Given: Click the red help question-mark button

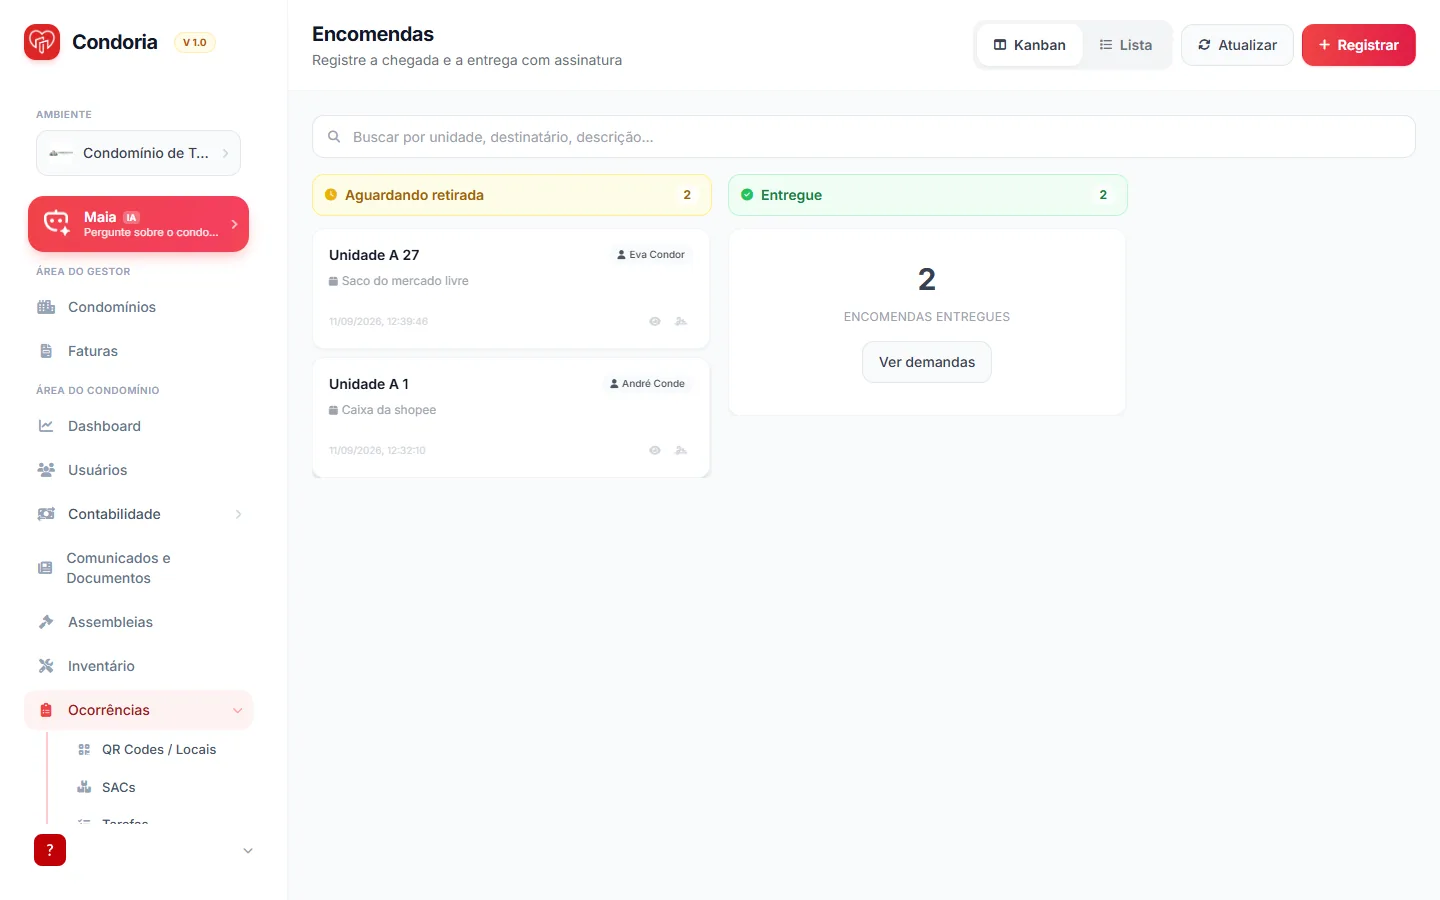Looking at the screenshot, I should pos(50,850).
